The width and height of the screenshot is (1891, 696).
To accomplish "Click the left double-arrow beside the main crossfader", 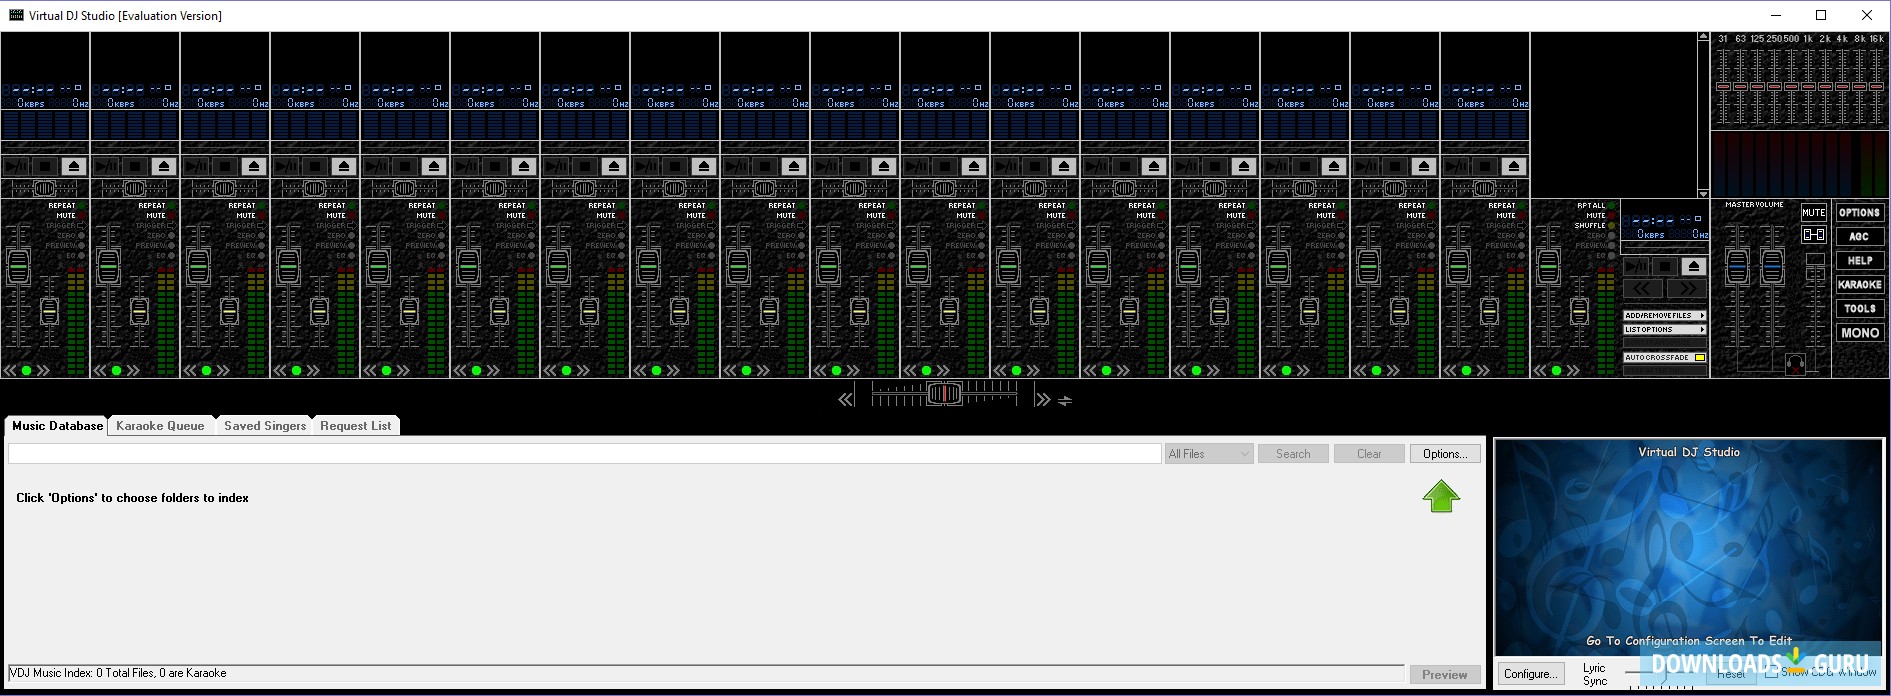I will [846, 399].
